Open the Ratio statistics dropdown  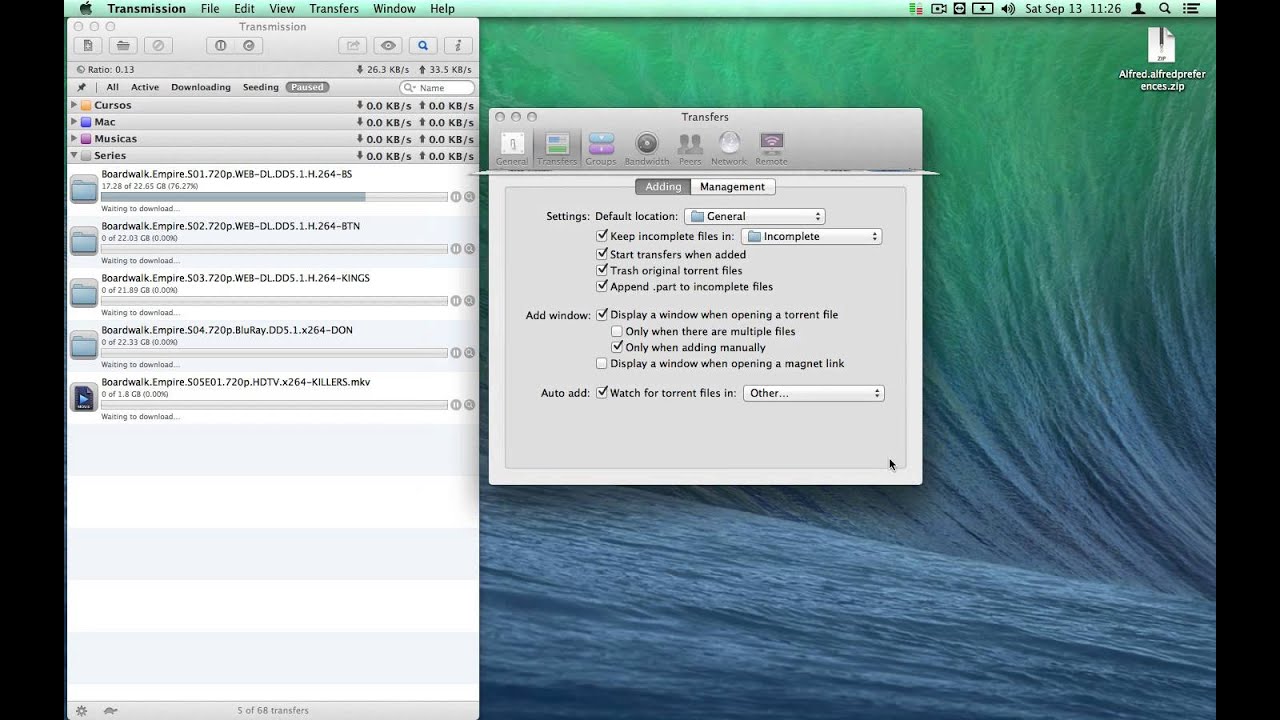(105, 70)
